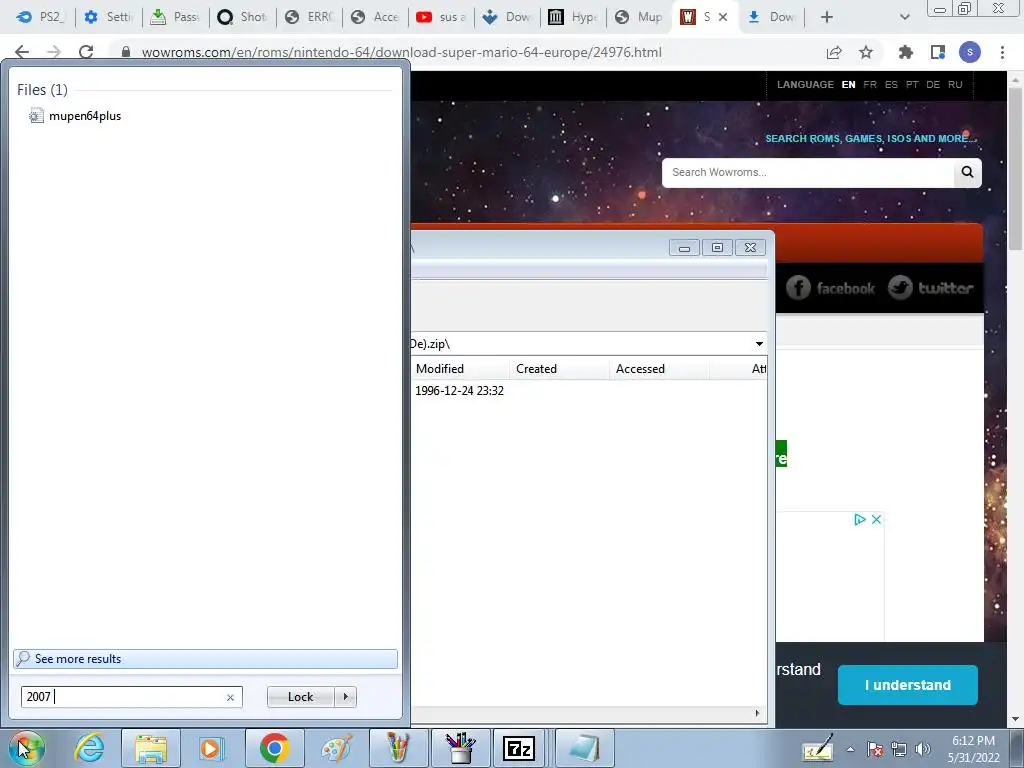Show hidden tray icons arrow

point(850,749)
